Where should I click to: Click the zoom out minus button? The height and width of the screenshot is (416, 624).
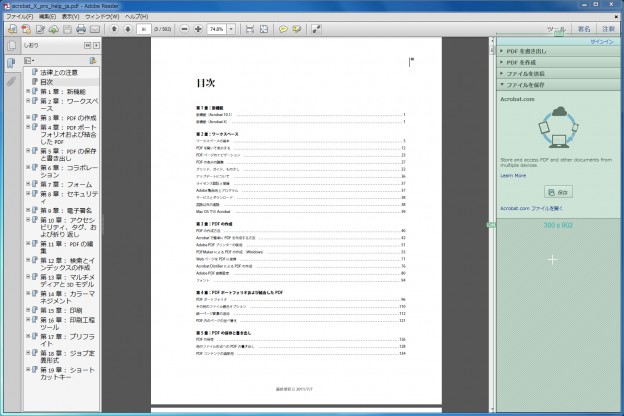click(x=184, y=29)
